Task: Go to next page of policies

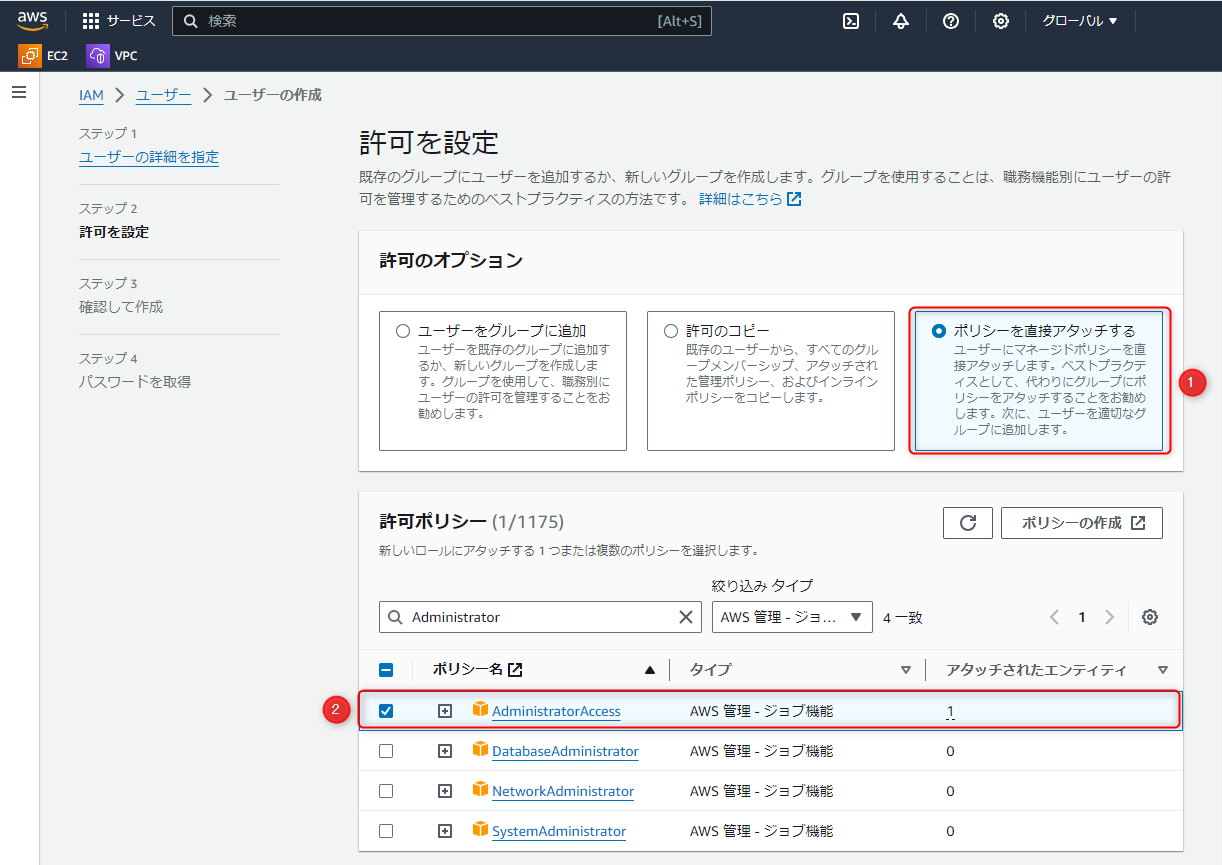Action: point(1109,617)
